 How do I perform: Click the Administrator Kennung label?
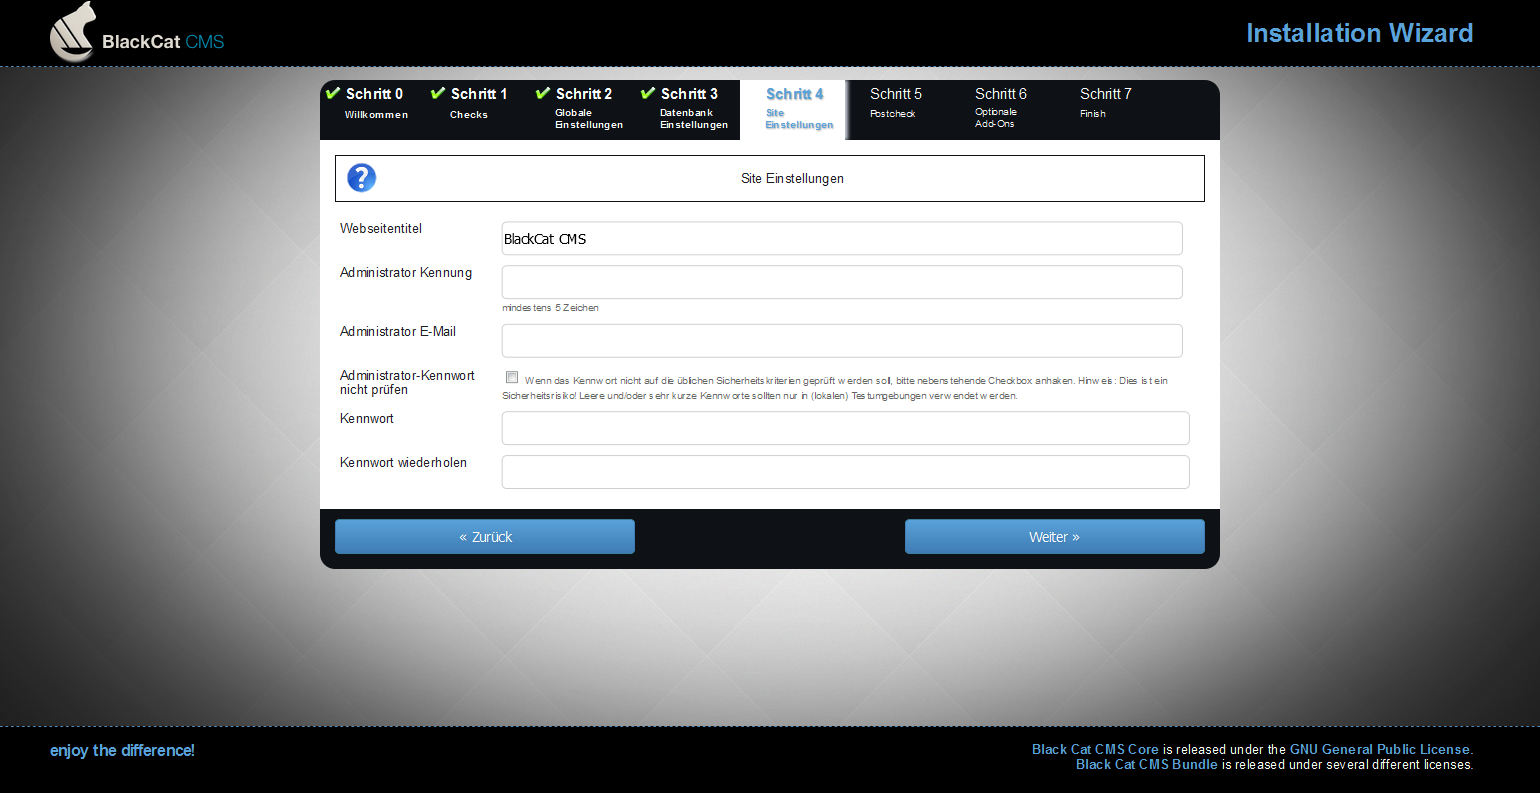(x=406, y=273)
